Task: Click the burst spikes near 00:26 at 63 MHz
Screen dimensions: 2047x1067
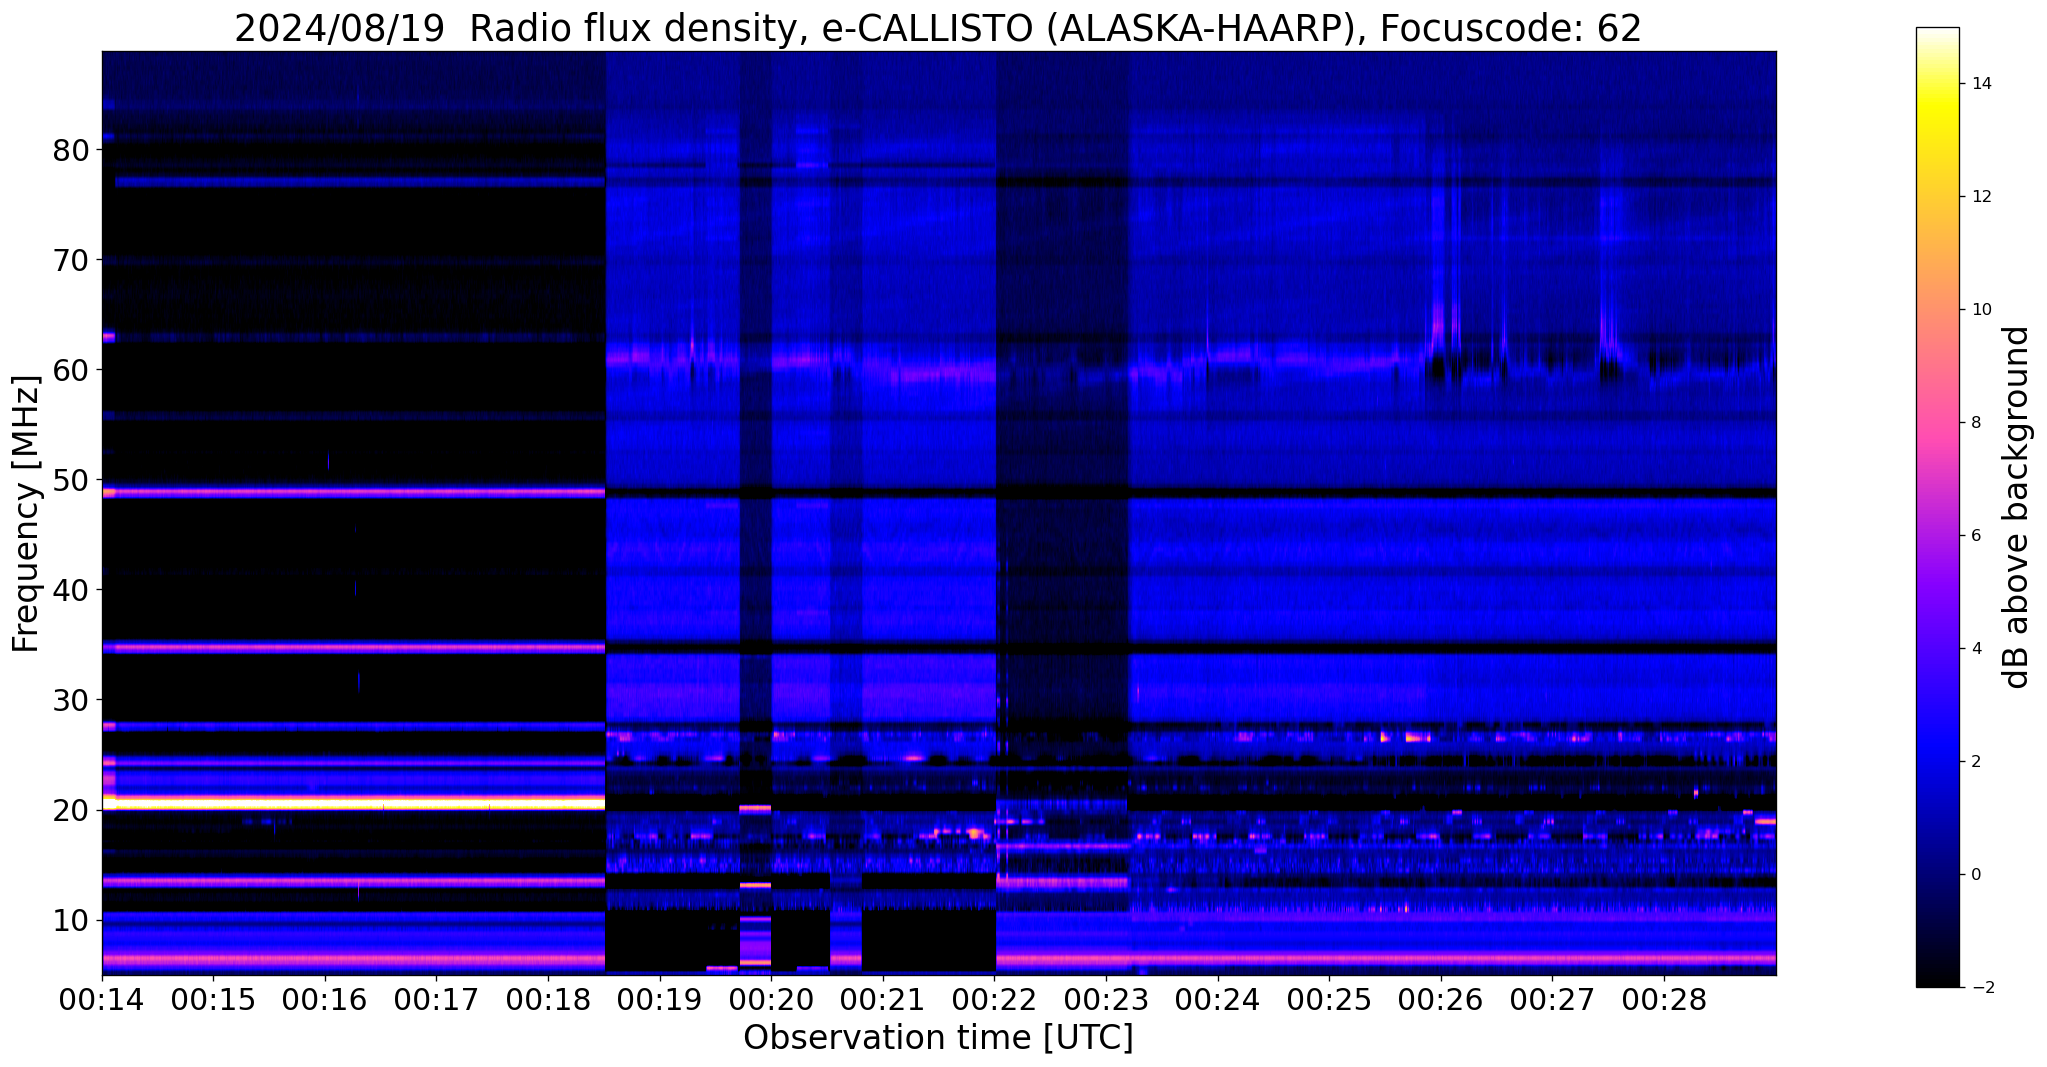Action: tap(1446, 325)
